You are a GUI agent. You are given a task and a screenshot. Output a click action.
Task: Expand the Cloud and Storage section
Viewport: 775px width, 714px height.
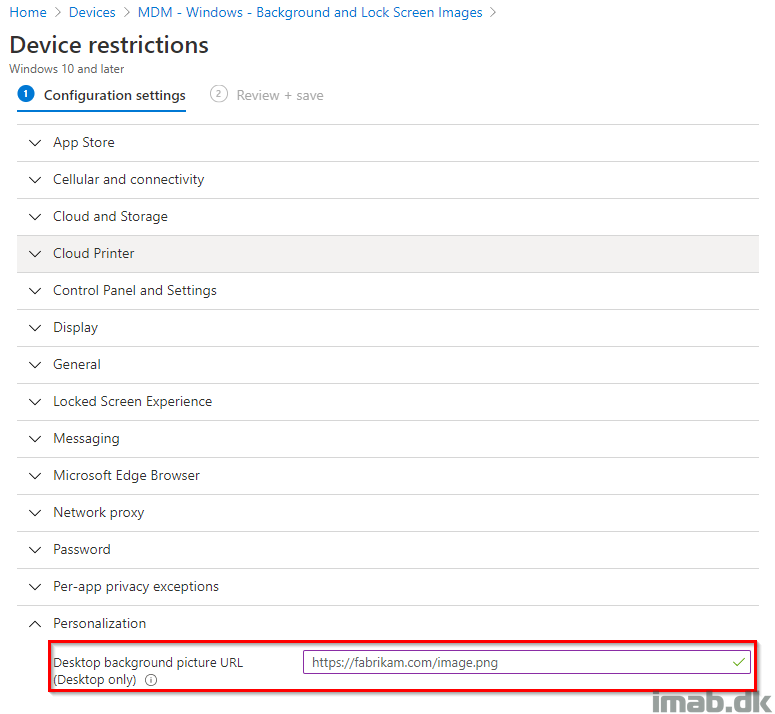coord(388,217)
